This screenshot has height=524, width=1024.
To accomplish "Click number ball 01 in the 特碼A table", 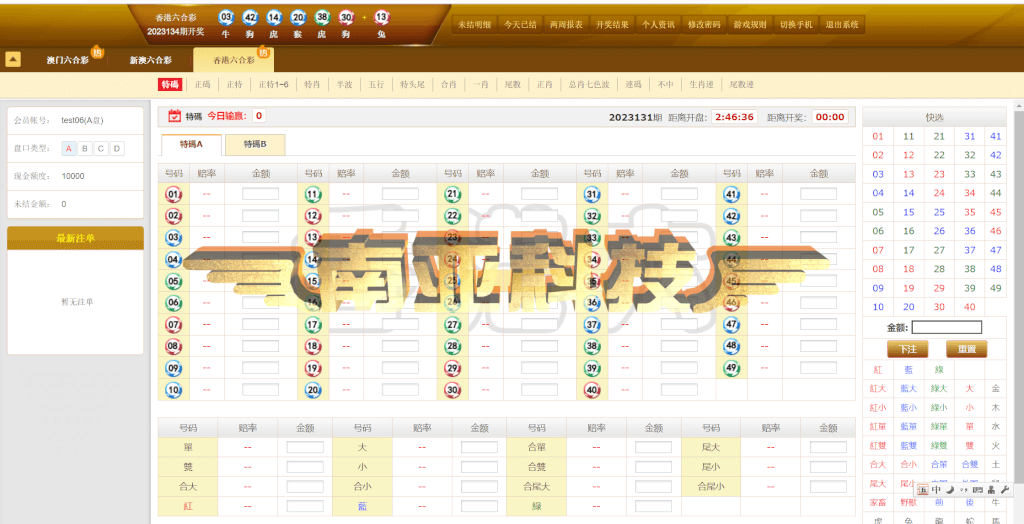I will 173,194.
